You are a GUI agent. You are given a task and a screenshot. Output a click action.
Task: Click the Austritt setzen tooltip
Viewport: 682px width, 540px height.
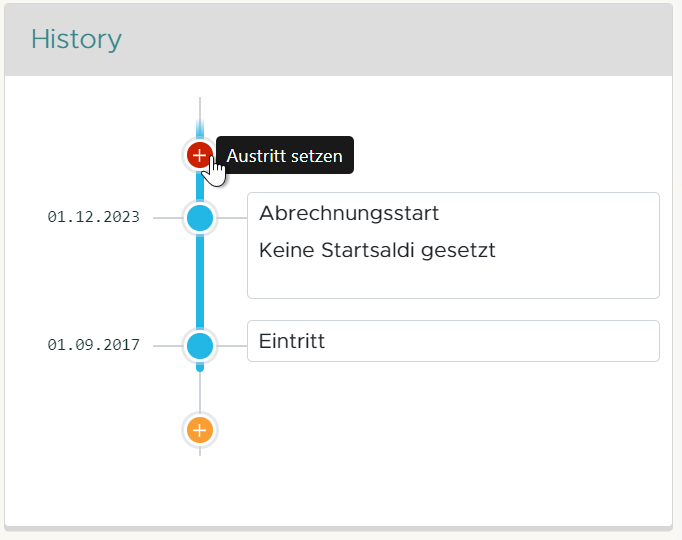(x=285, y=156)
